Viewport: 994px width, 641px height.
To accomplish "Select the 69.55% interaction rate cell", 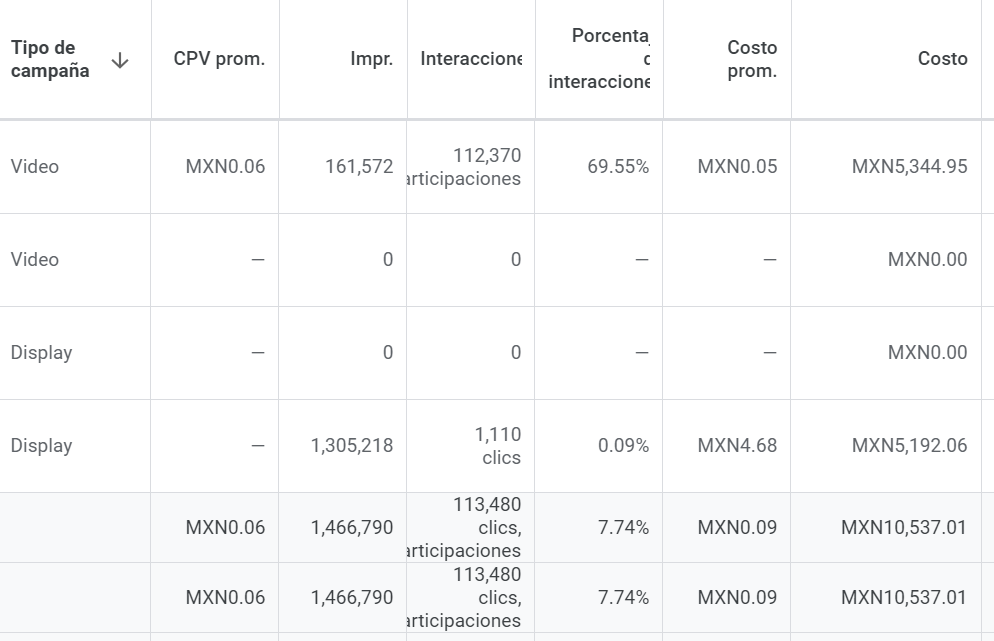I will 618,167.
